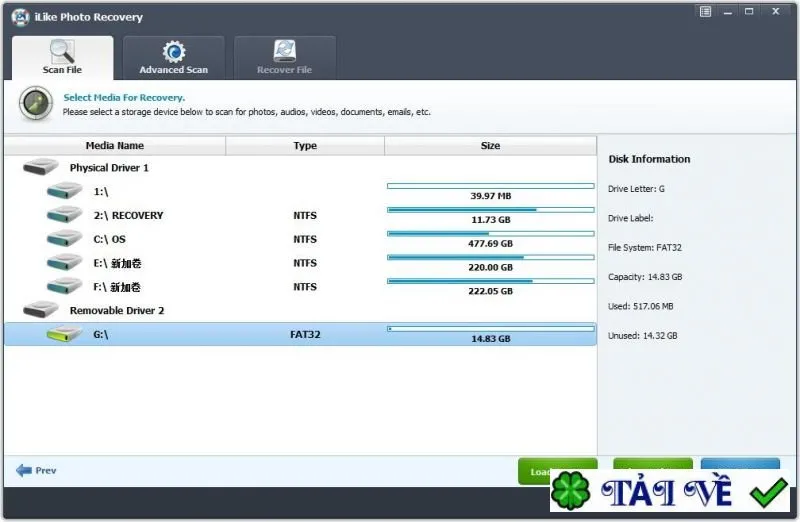Image resolution: width=800 pixels, height=522 pixels.
Task: Click the Removable Driver 2 disk icon
Action: [41, 310]
